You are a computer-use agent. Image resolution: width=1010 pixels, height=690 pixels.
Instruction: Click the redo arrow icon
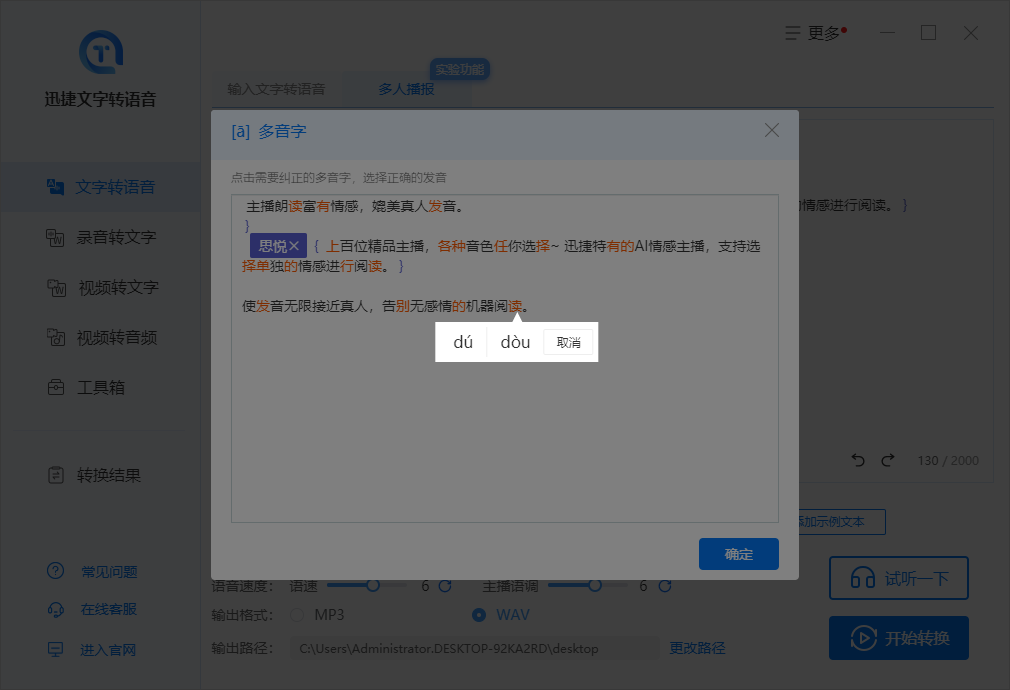click(x=888, y=460)
